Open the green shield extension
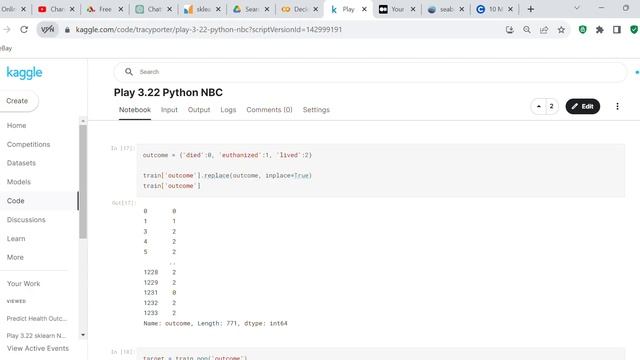This screenshot has height=360, width=640. [582, 29]
